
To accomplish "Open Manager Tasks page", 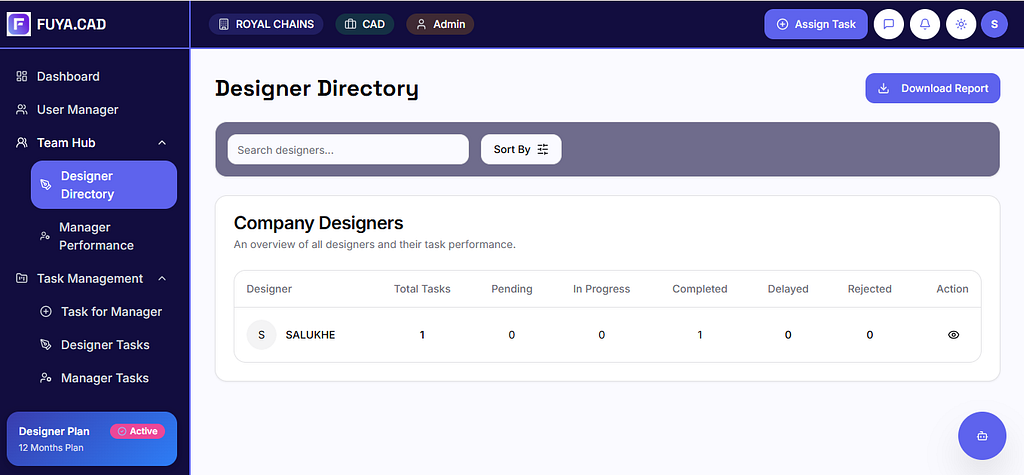I will (104, 378).
